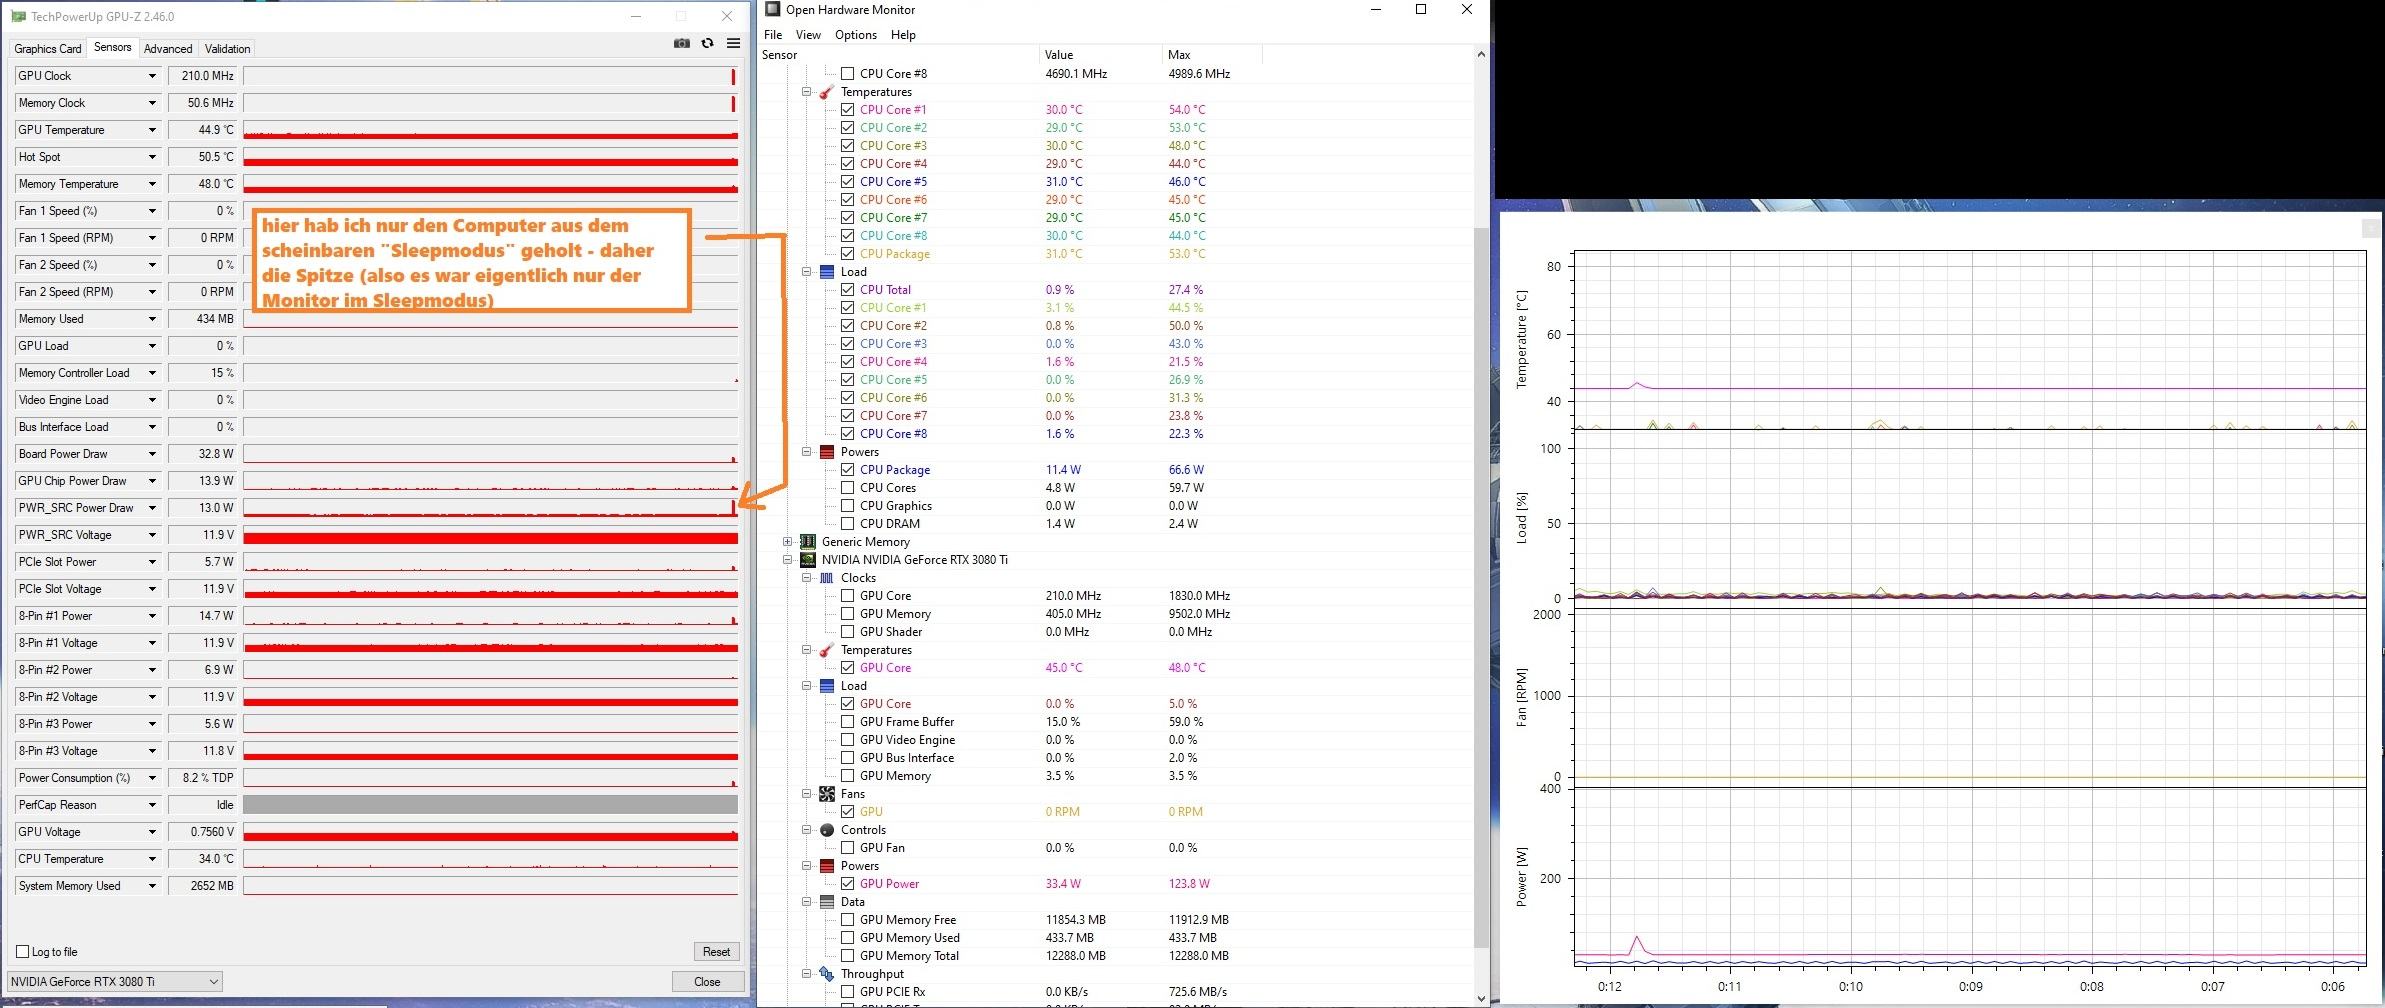Click the red Powers icon above CPU Package
This screenshot has width=2385, height=1008.
coord(827,452)
